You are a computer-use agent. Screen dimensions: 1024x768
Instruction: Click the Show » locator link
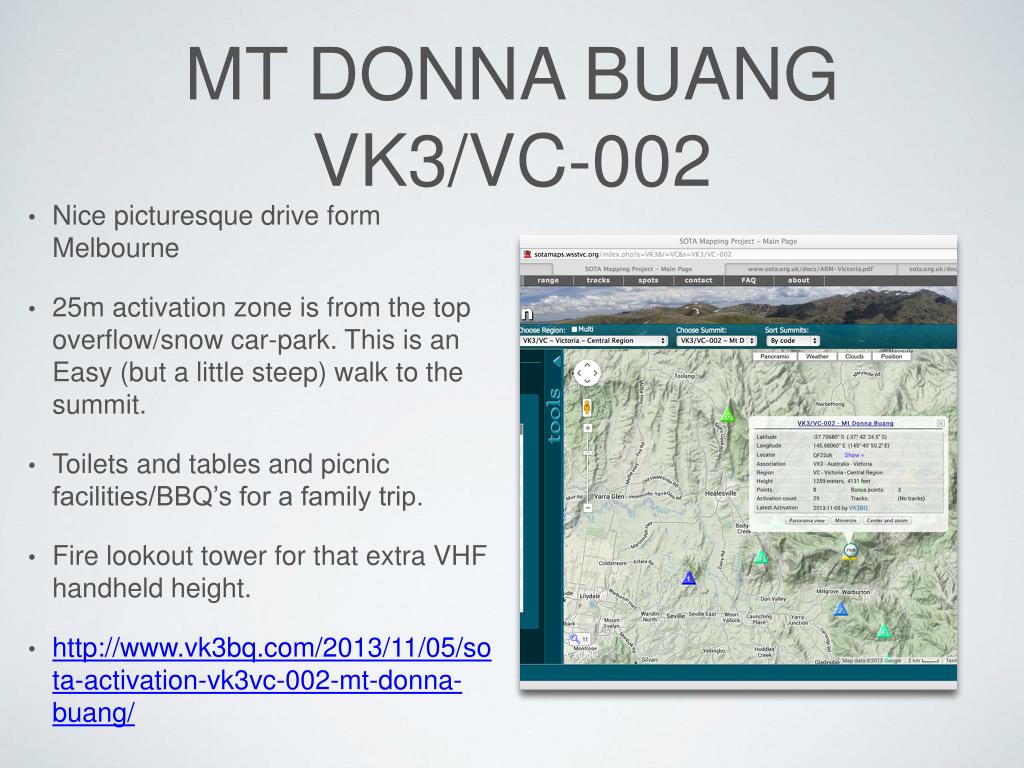(x=854, y=455)
